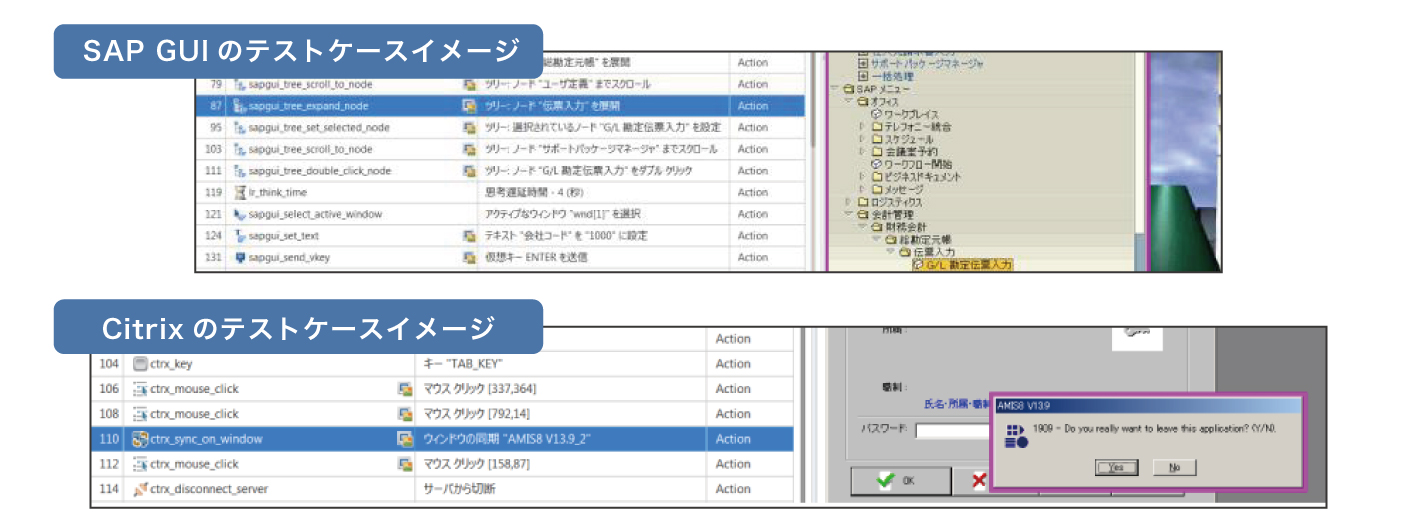The image size is (1417, 532).
Task: Collapse the 会計管理 folder
Action: click(849, 213)
